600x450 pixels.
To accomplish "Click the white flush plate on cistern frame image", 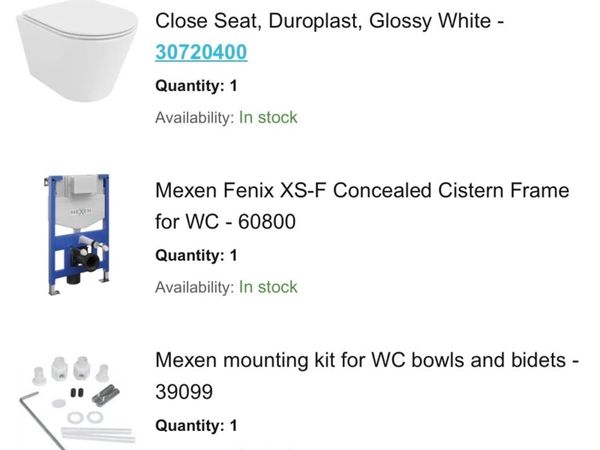I will [x=78, y=187].
